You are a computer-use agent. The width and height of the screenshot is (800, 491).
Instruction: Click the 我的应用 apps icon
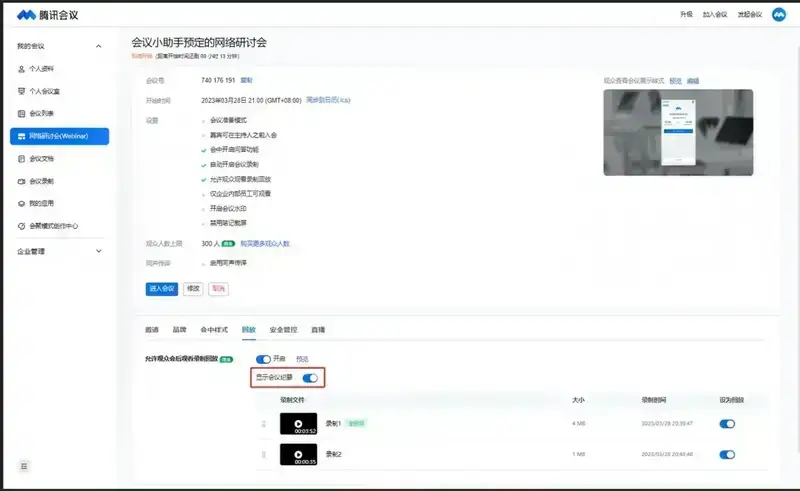pyautogui.click(x=21, y=204)
